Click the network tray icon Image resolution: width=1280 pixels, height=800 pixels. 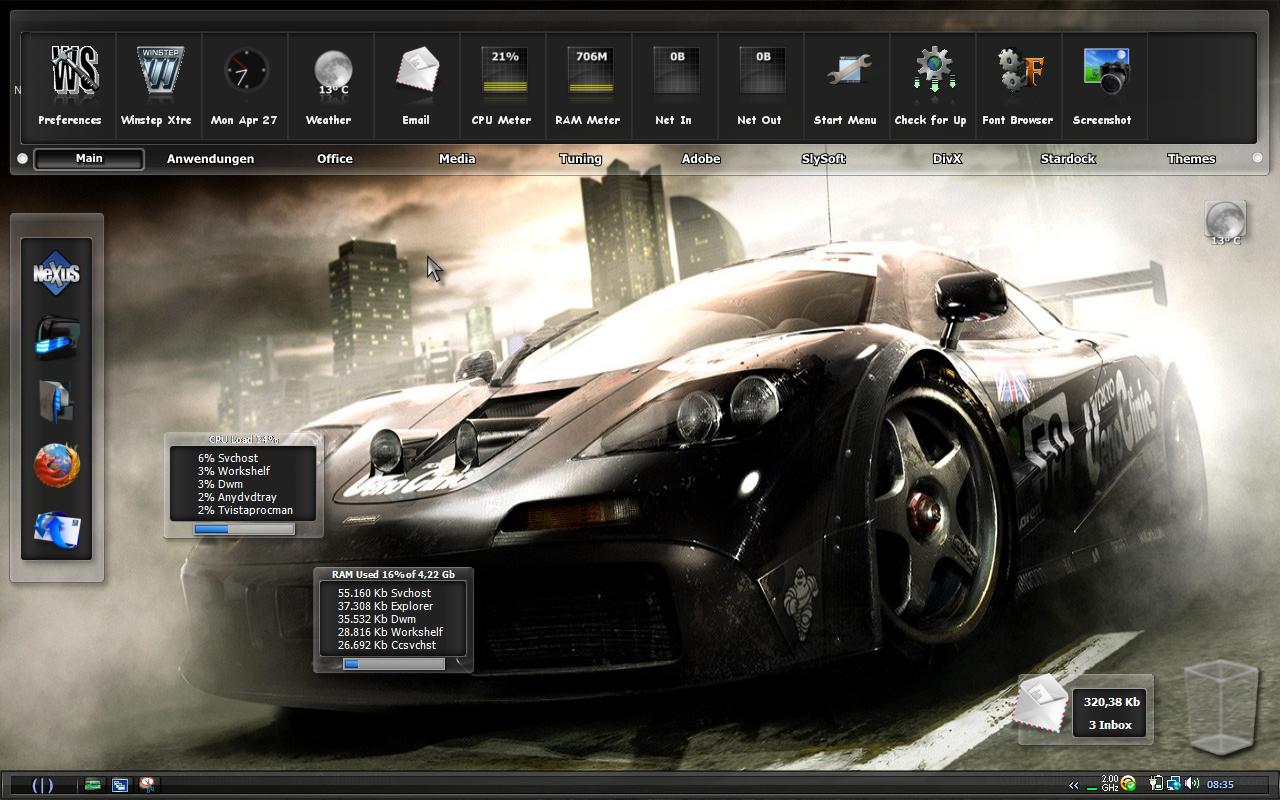(1174, 784)
